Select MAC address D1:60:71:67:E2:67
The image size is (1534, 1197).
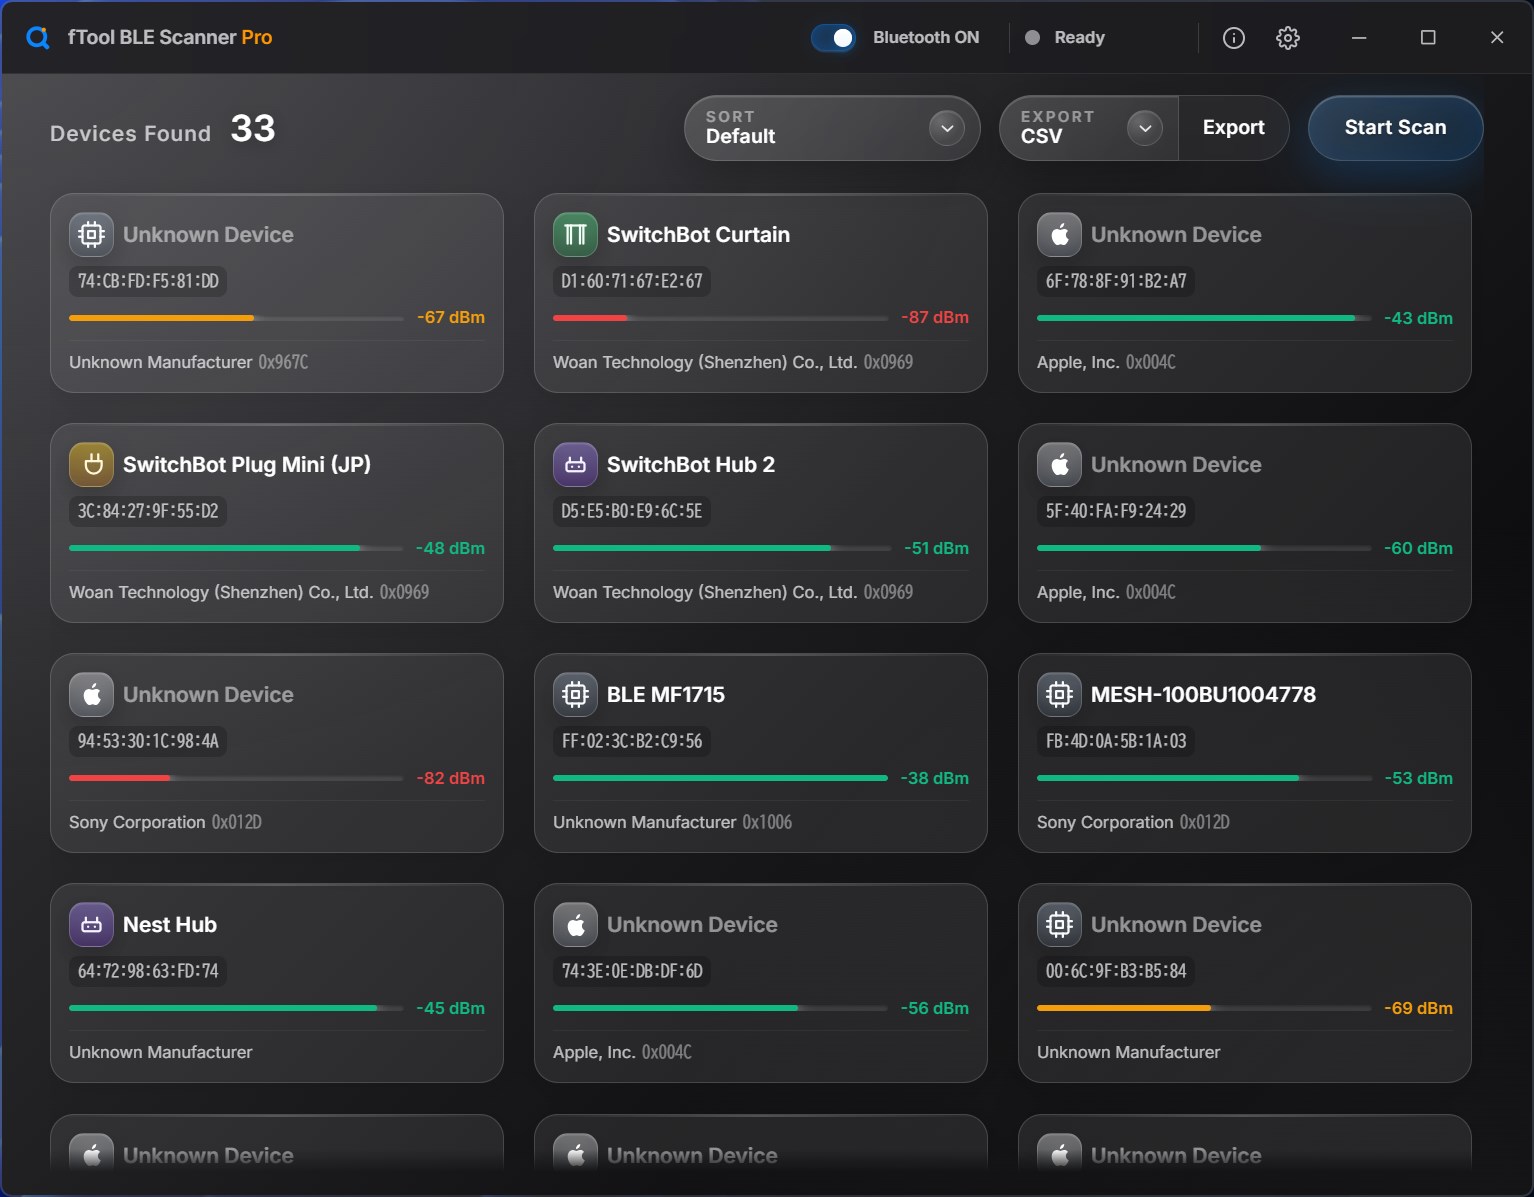coord(632,281)
